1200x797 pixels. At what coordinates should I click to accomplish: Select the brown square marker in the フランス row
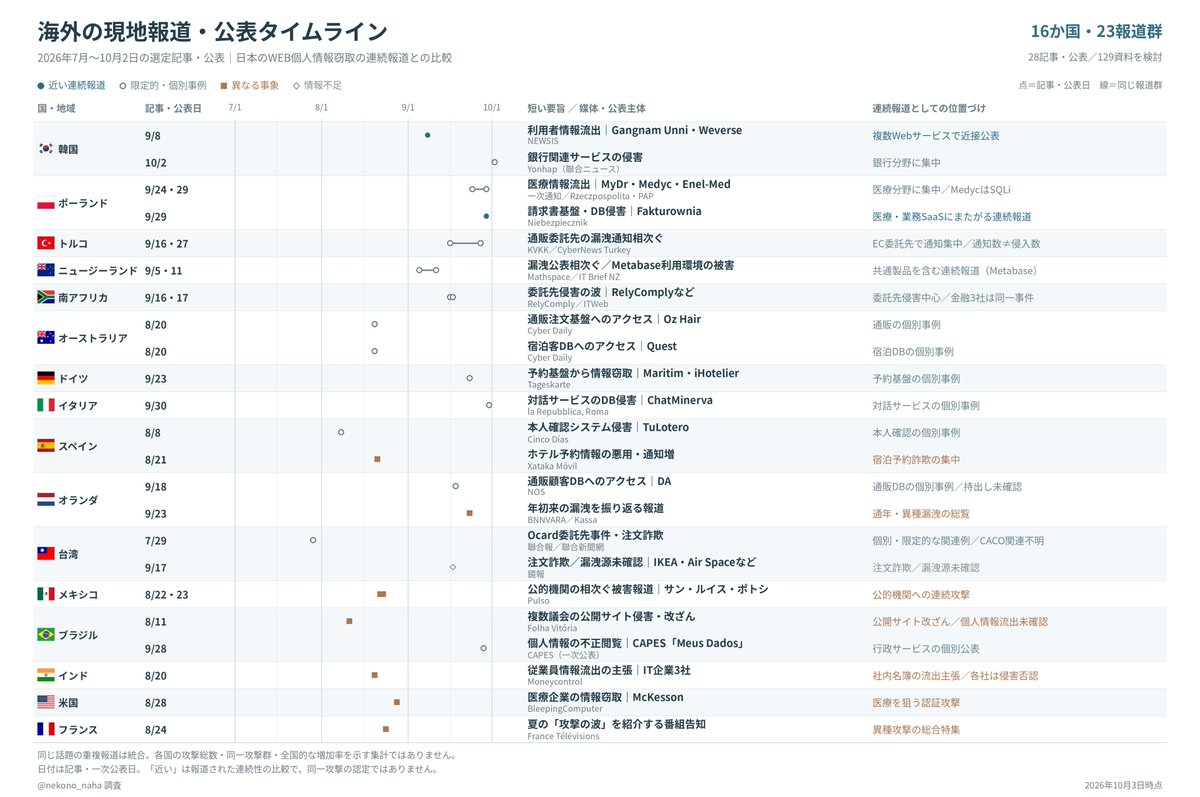click(386, 729)
